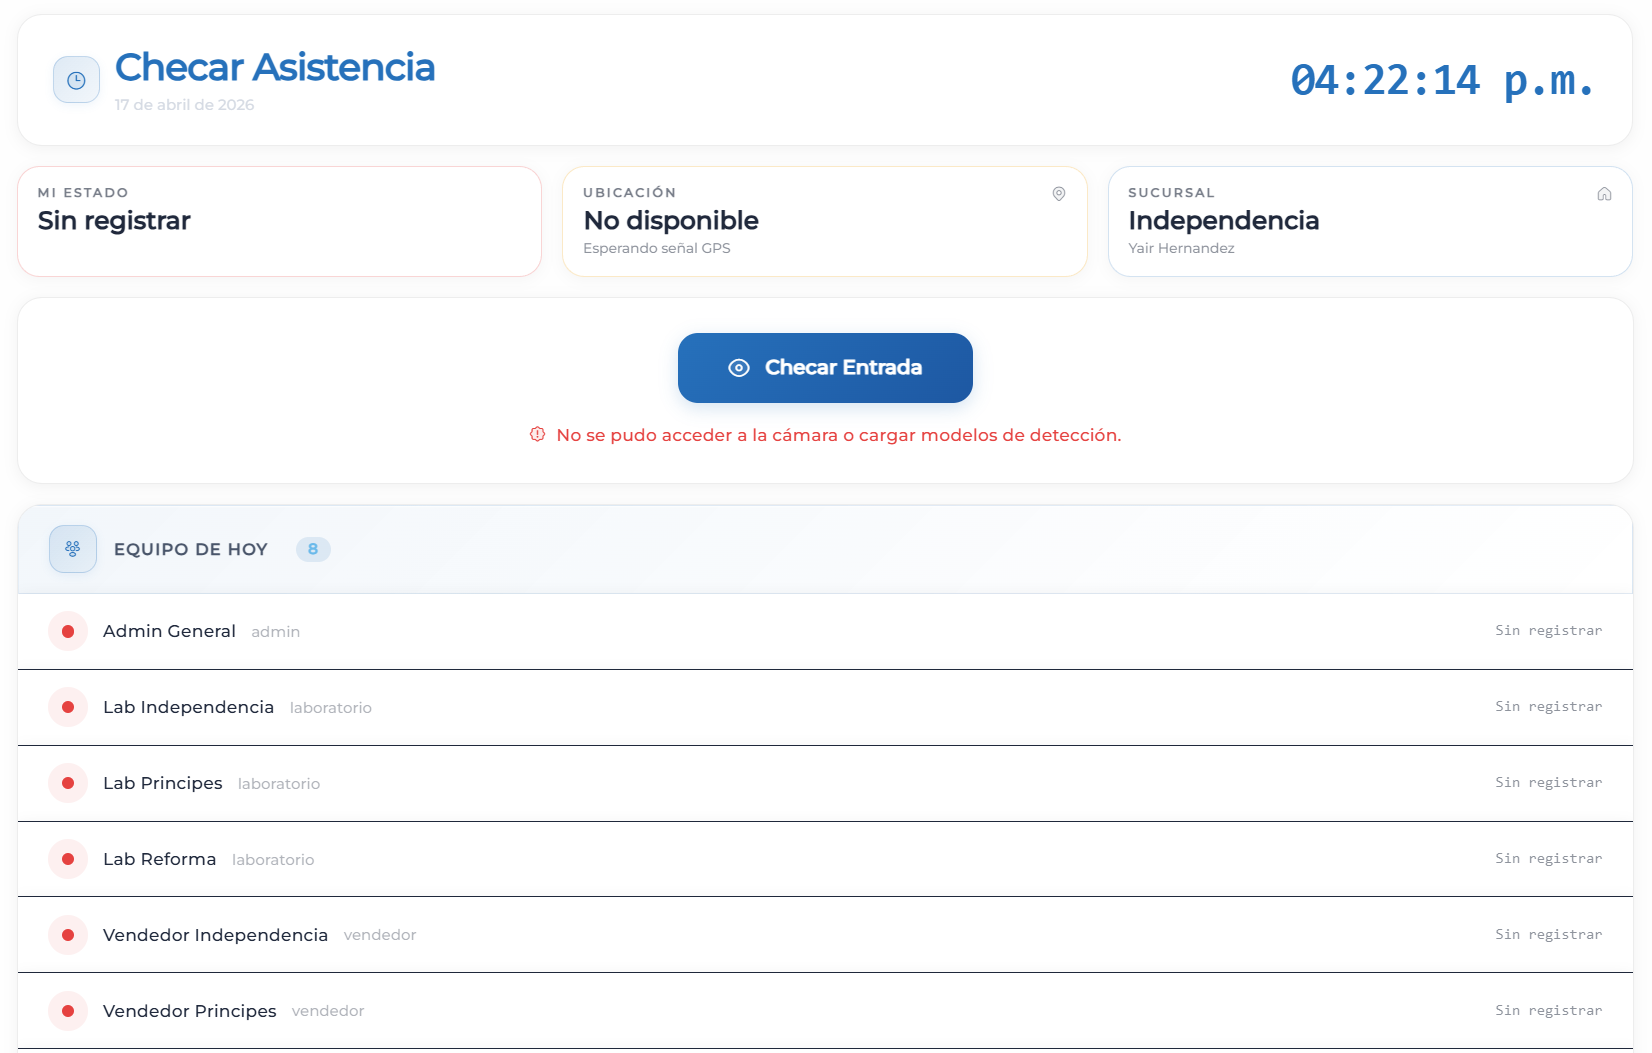Click the GPS location pin icon on Ubicación card
Image resolution: width=1652 pixels, height=1053 pixels.
[1058, 193]
